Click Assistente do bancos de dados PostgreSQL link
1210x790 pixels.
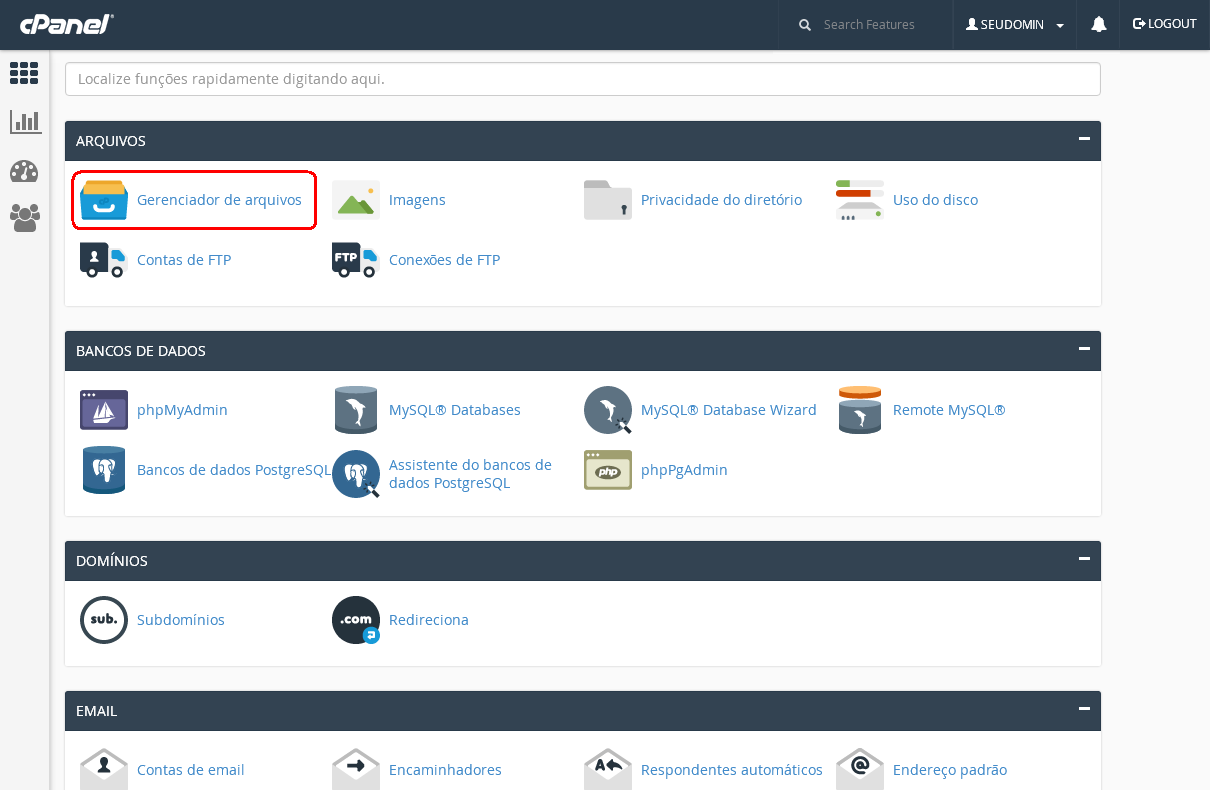tap(470, 474)
